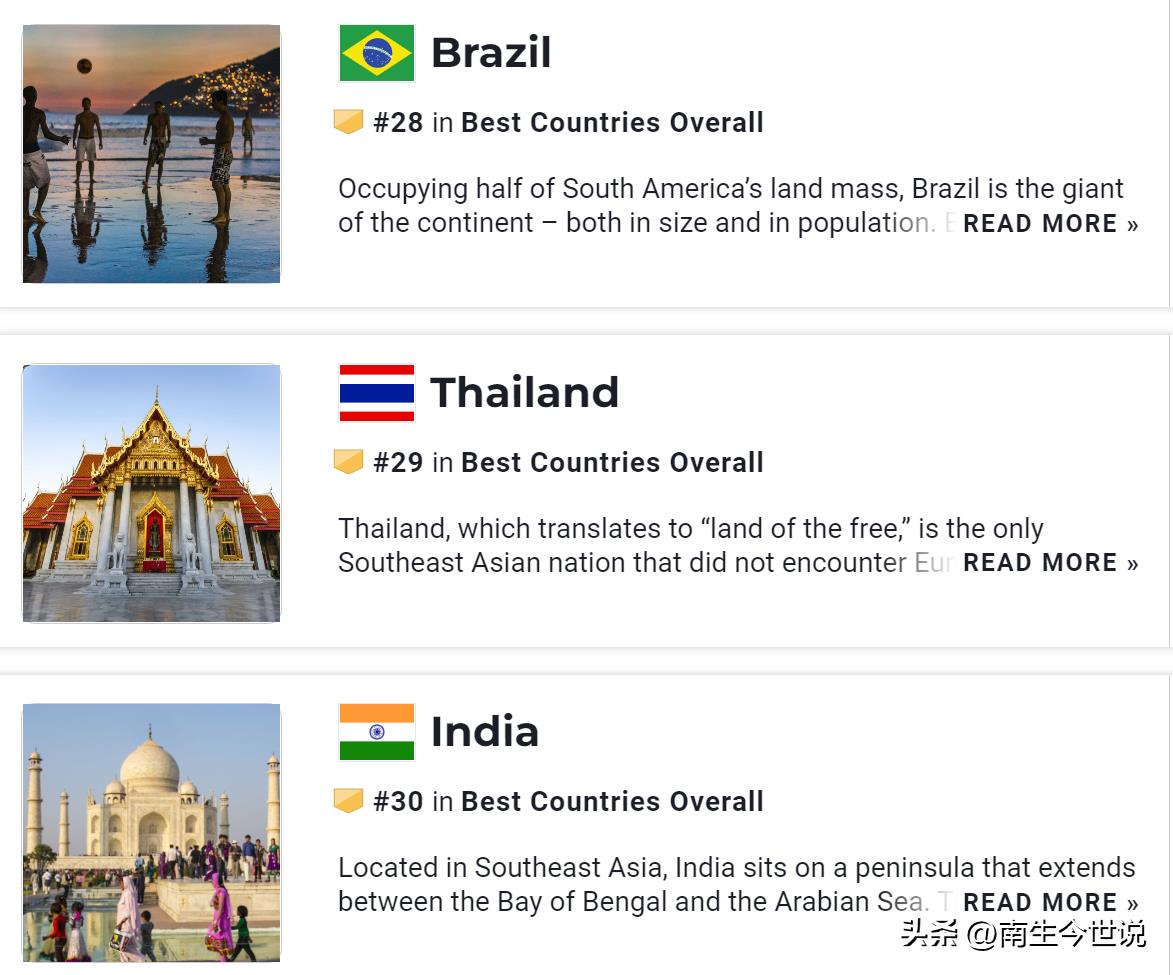The width and height of the screenshot is (1173, 975).
Task: Expand Thailand description with READ MORE
Action: click(x=1050, y=563)
